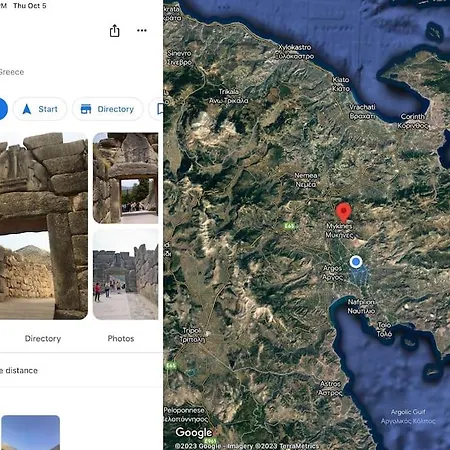Click the Google logo on the map

(x=194, y=432)
